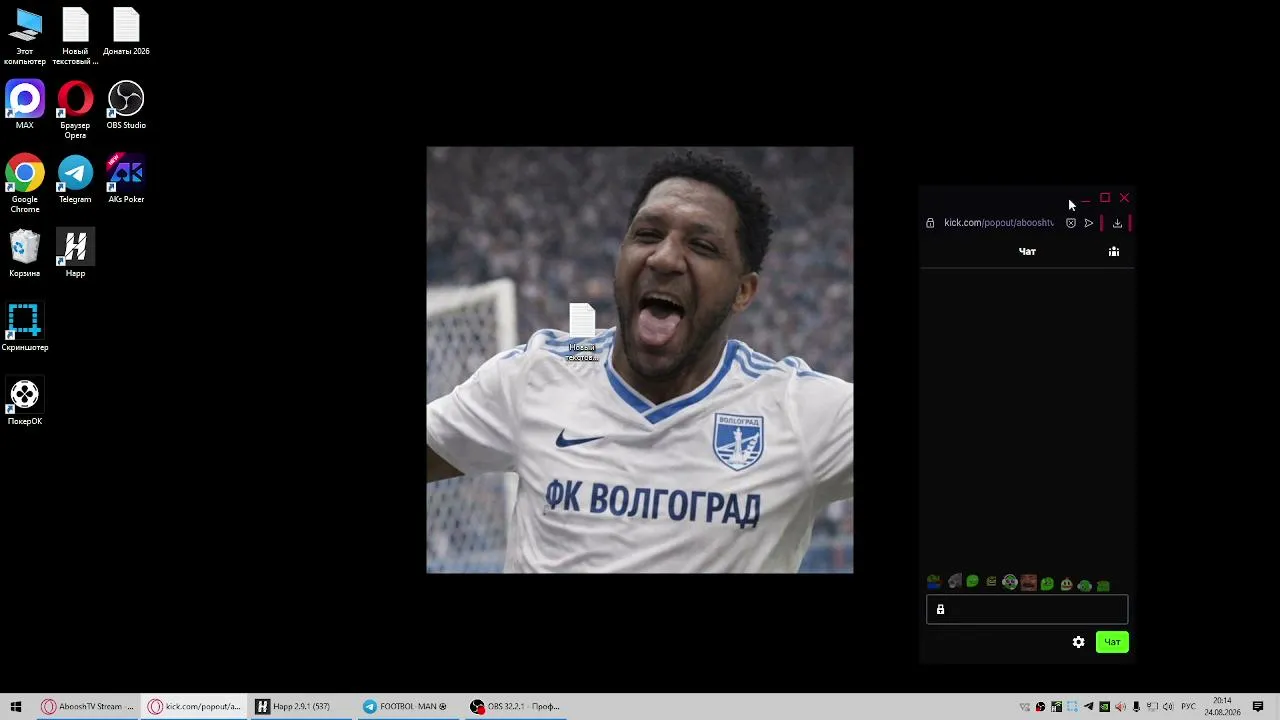The height and width of the screenshot is (720, 1280).
Task: Open the Windows notification center icon
Action: point(1258,707)
